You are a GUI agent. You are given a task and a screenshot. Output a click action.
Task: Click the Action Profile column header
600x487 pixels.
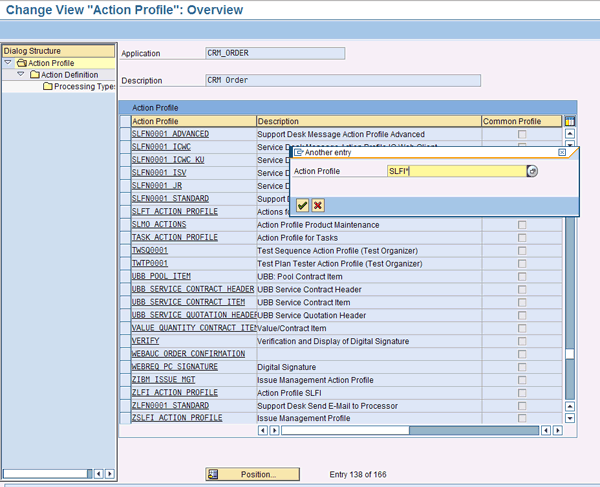click(x=193, y=121)
